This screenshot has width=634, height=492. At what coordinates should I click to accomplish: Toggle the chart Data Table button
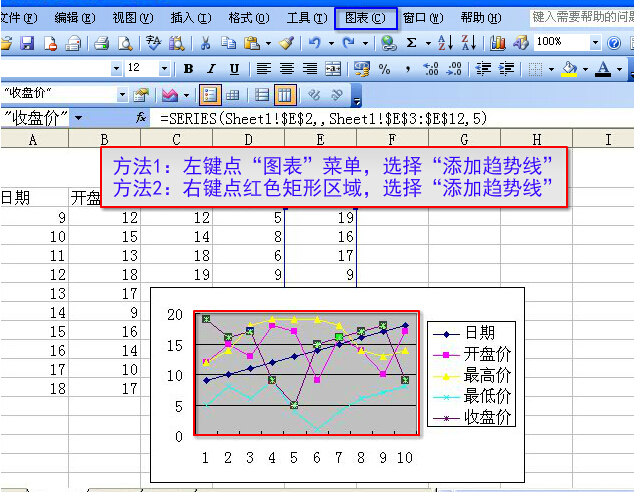click(x=232, y=95)
